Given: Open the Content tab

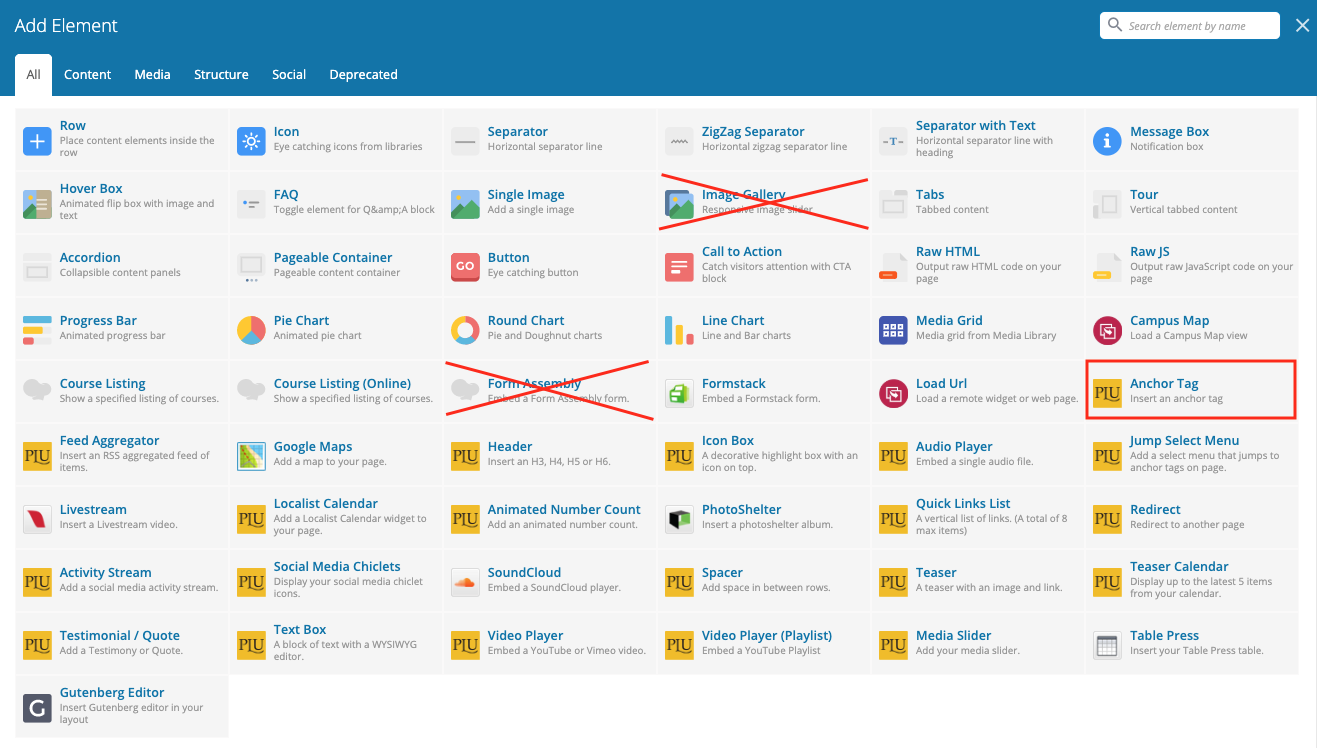Looking at the screenshot, I should click(88, 74).
